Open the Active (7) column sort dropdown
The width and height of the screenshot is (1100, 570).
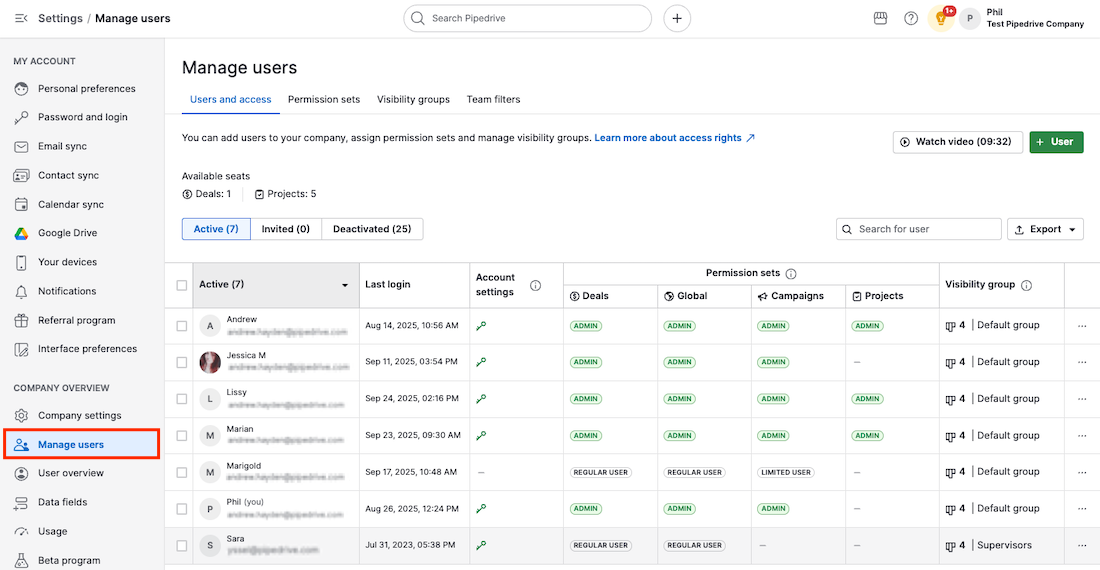point(345,285)
